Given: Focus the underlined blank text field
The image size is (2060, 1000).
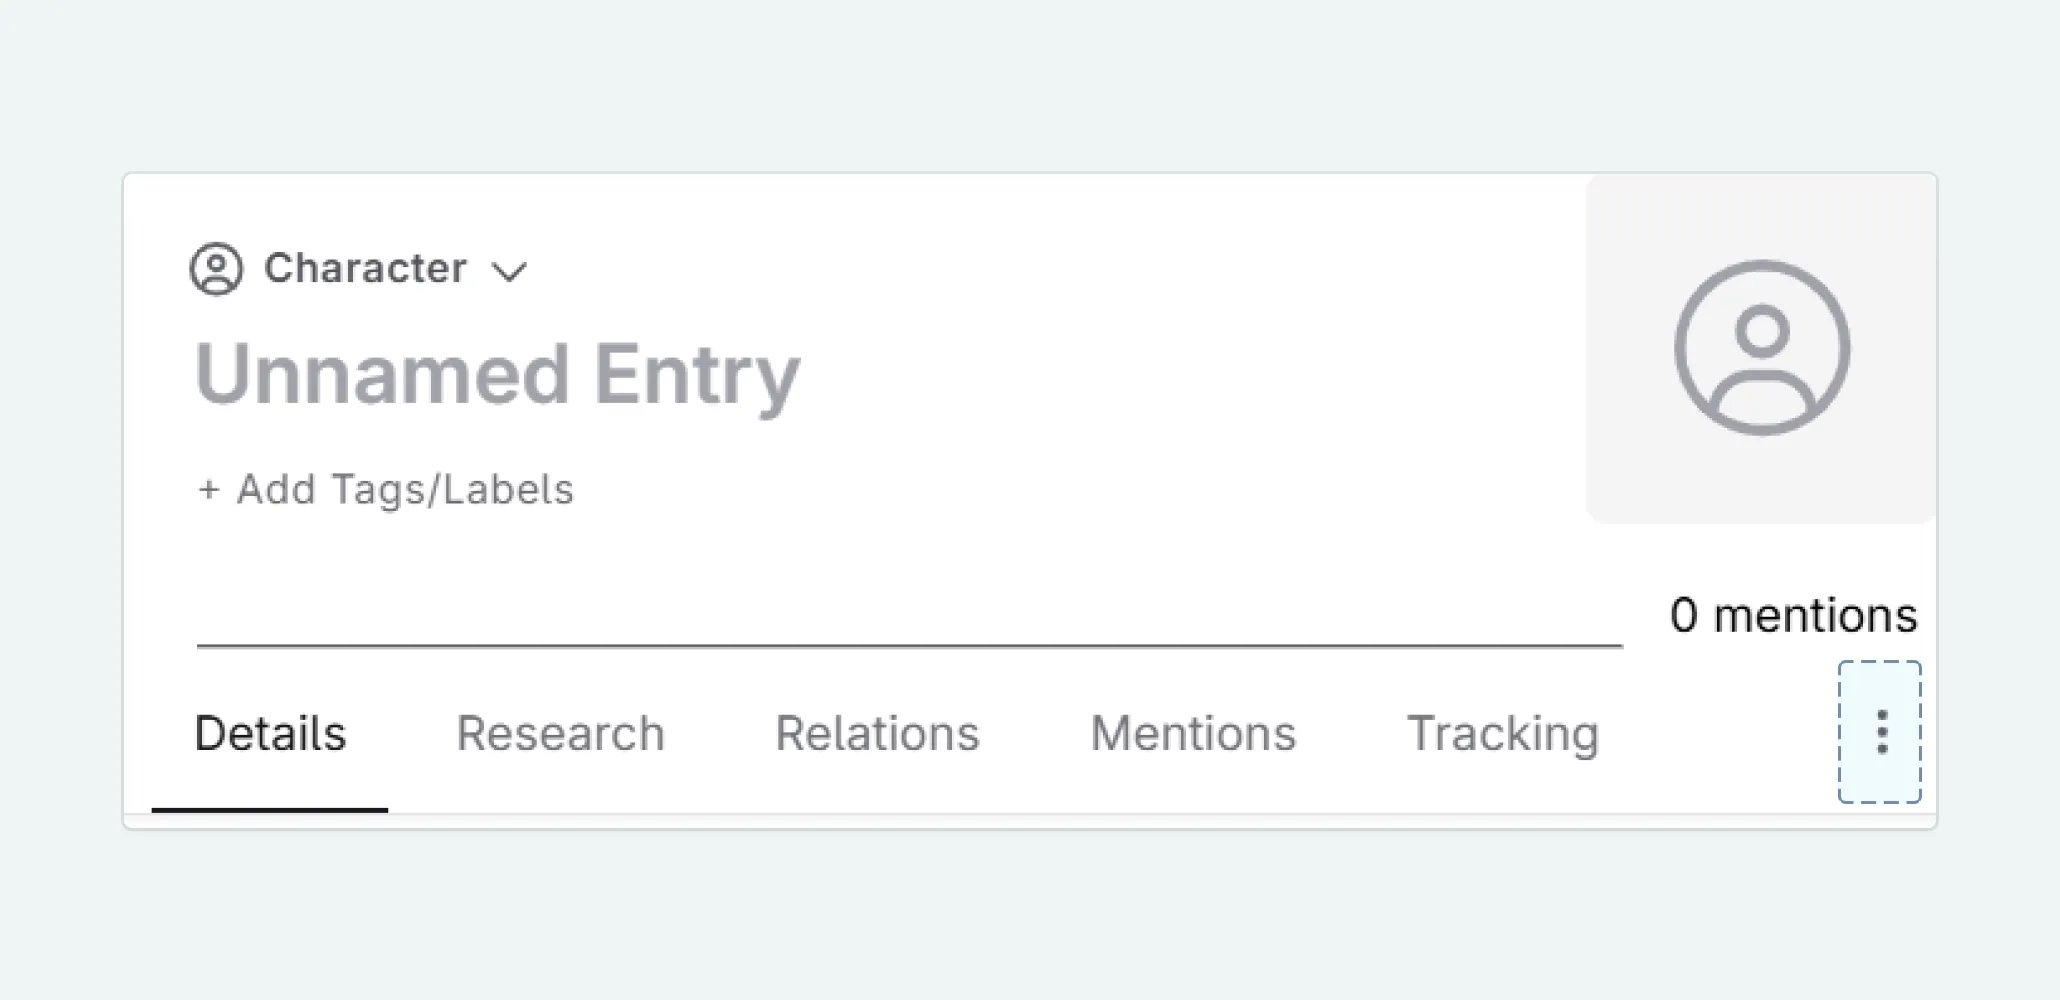Looking at the screenshot, I should tap(908, 618).
